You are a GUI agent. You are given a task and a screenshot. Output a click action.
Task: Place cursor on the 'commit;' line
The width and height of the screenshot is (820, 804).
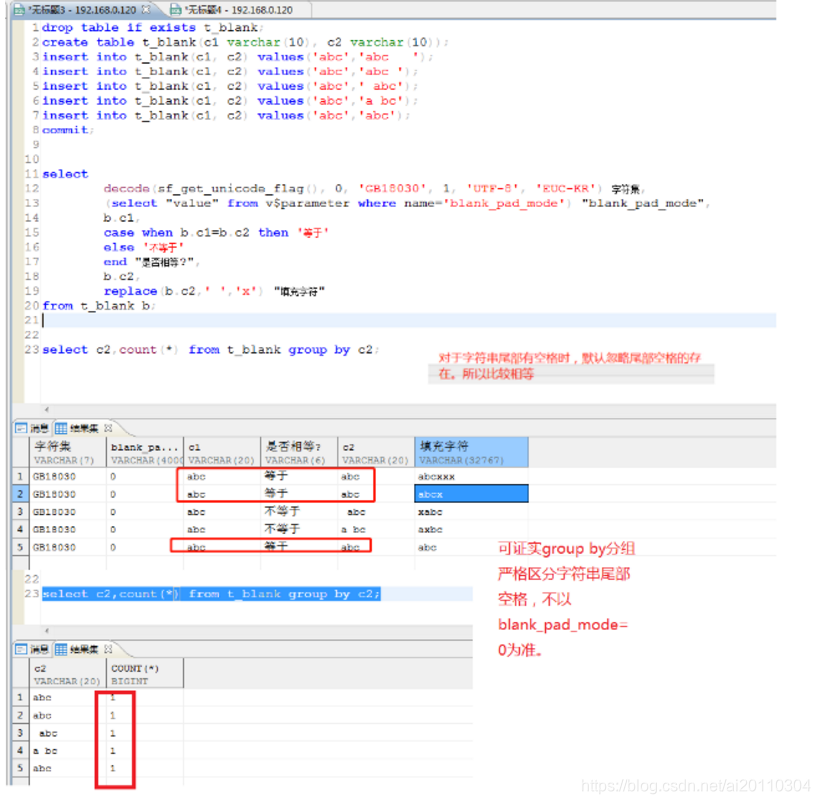click(x=67, y=130)
